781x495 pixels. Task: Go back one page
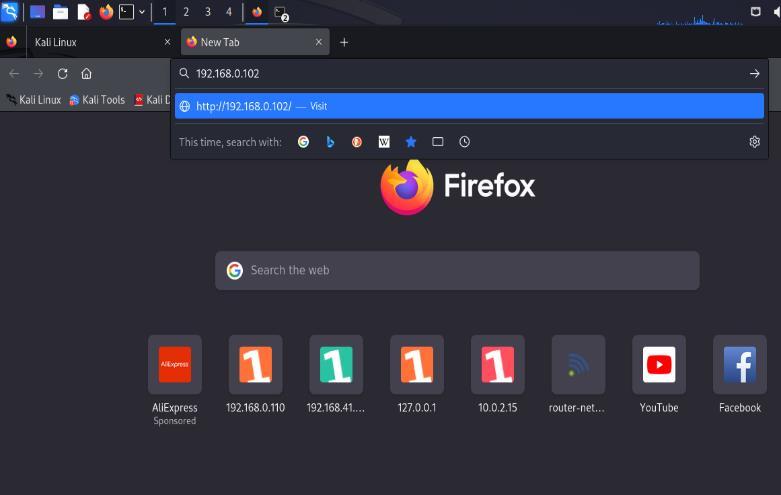[x=14, y=74]
